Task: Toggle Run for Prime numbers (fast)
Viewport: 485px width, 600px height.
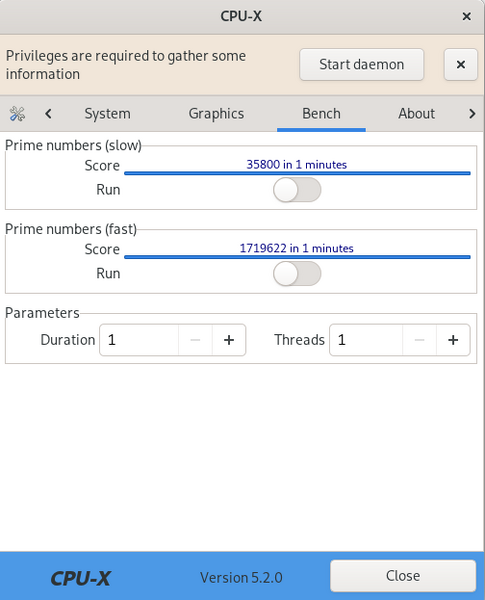Action: pyautogui.click(x=297, y=274)
